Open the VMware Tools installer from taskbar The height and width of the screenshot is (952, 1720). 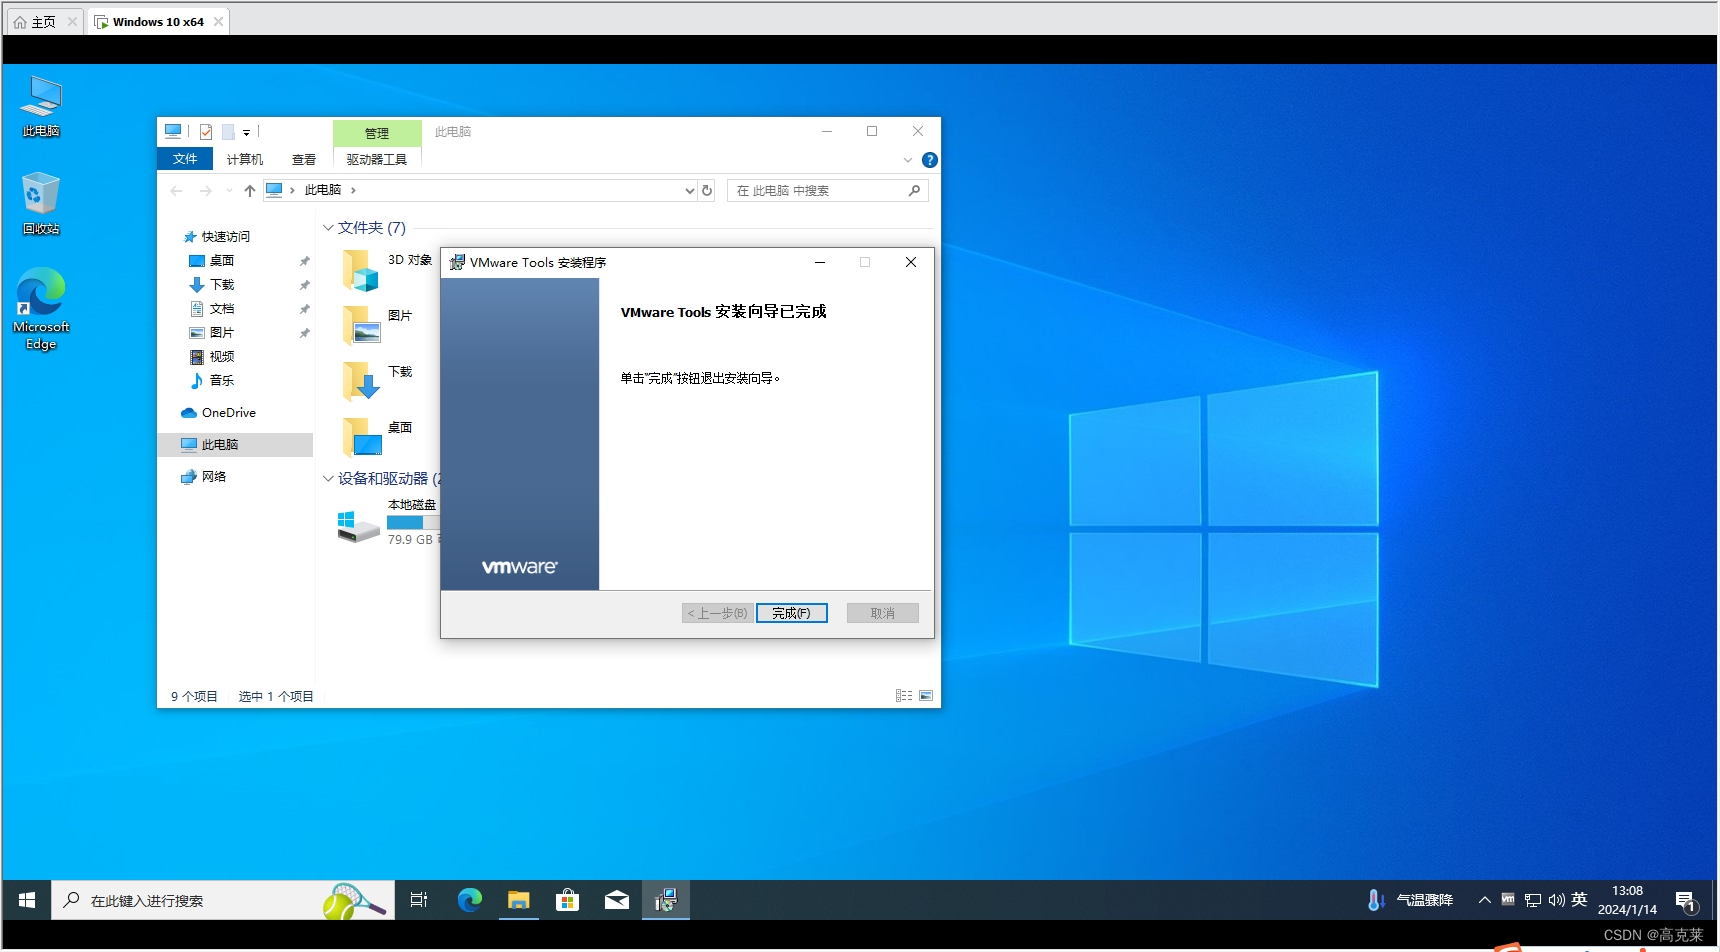pyautogui.click(x=665, y=899)
